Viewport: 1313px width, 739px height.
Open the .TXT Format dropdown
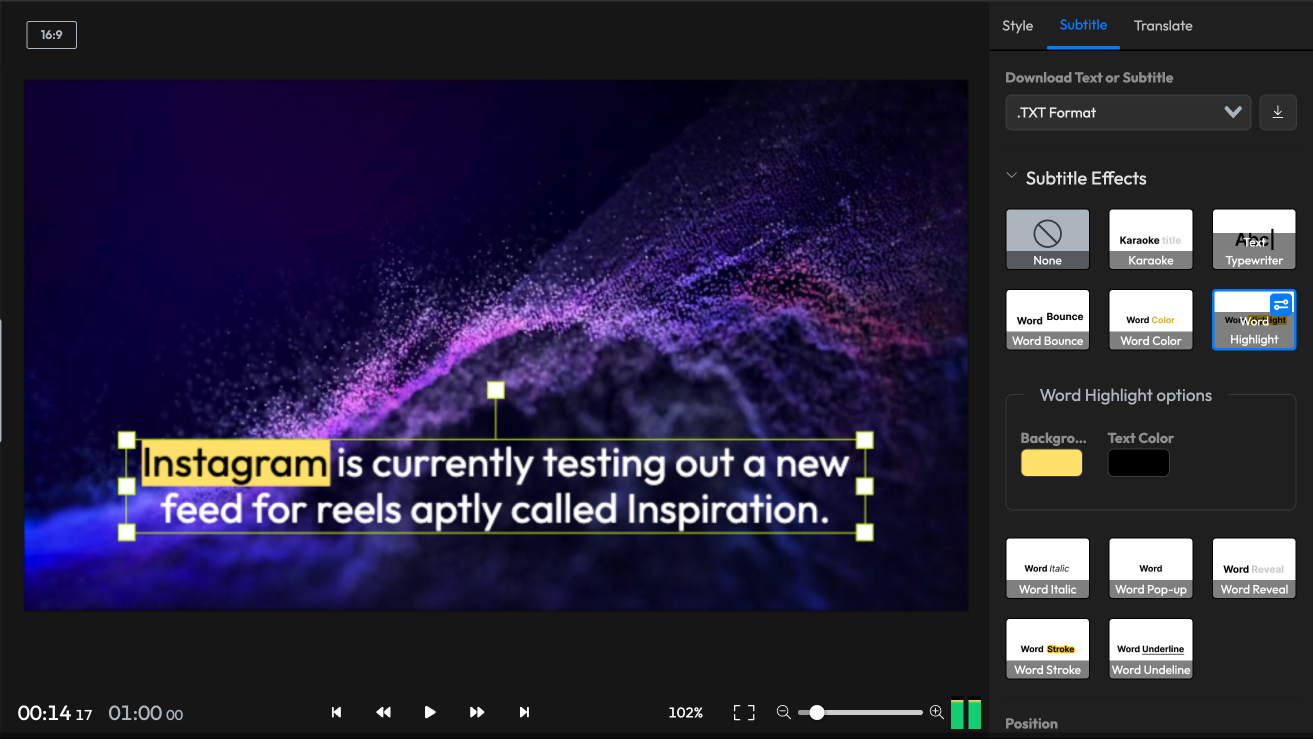1128,113
